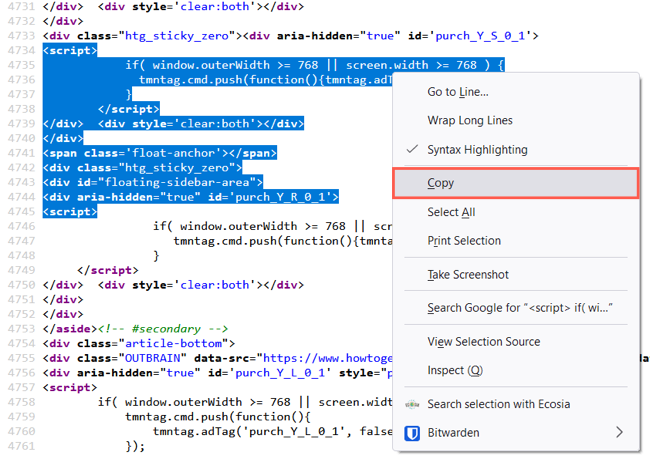Click the Bitwarden shield icon
Screen dimensions: 650x456
[x=412, y=433]
